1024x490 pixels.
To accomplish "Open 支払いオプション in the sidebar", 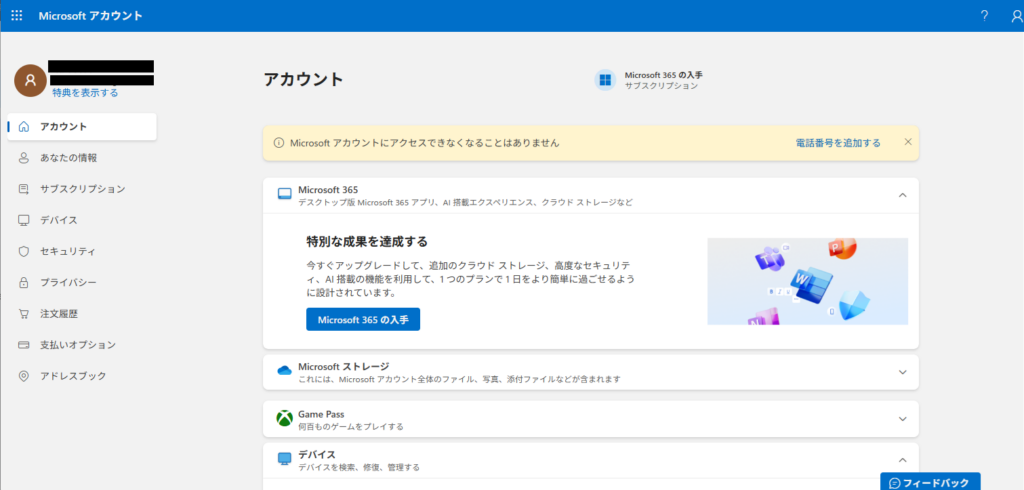I will click(x=77, y=345).
